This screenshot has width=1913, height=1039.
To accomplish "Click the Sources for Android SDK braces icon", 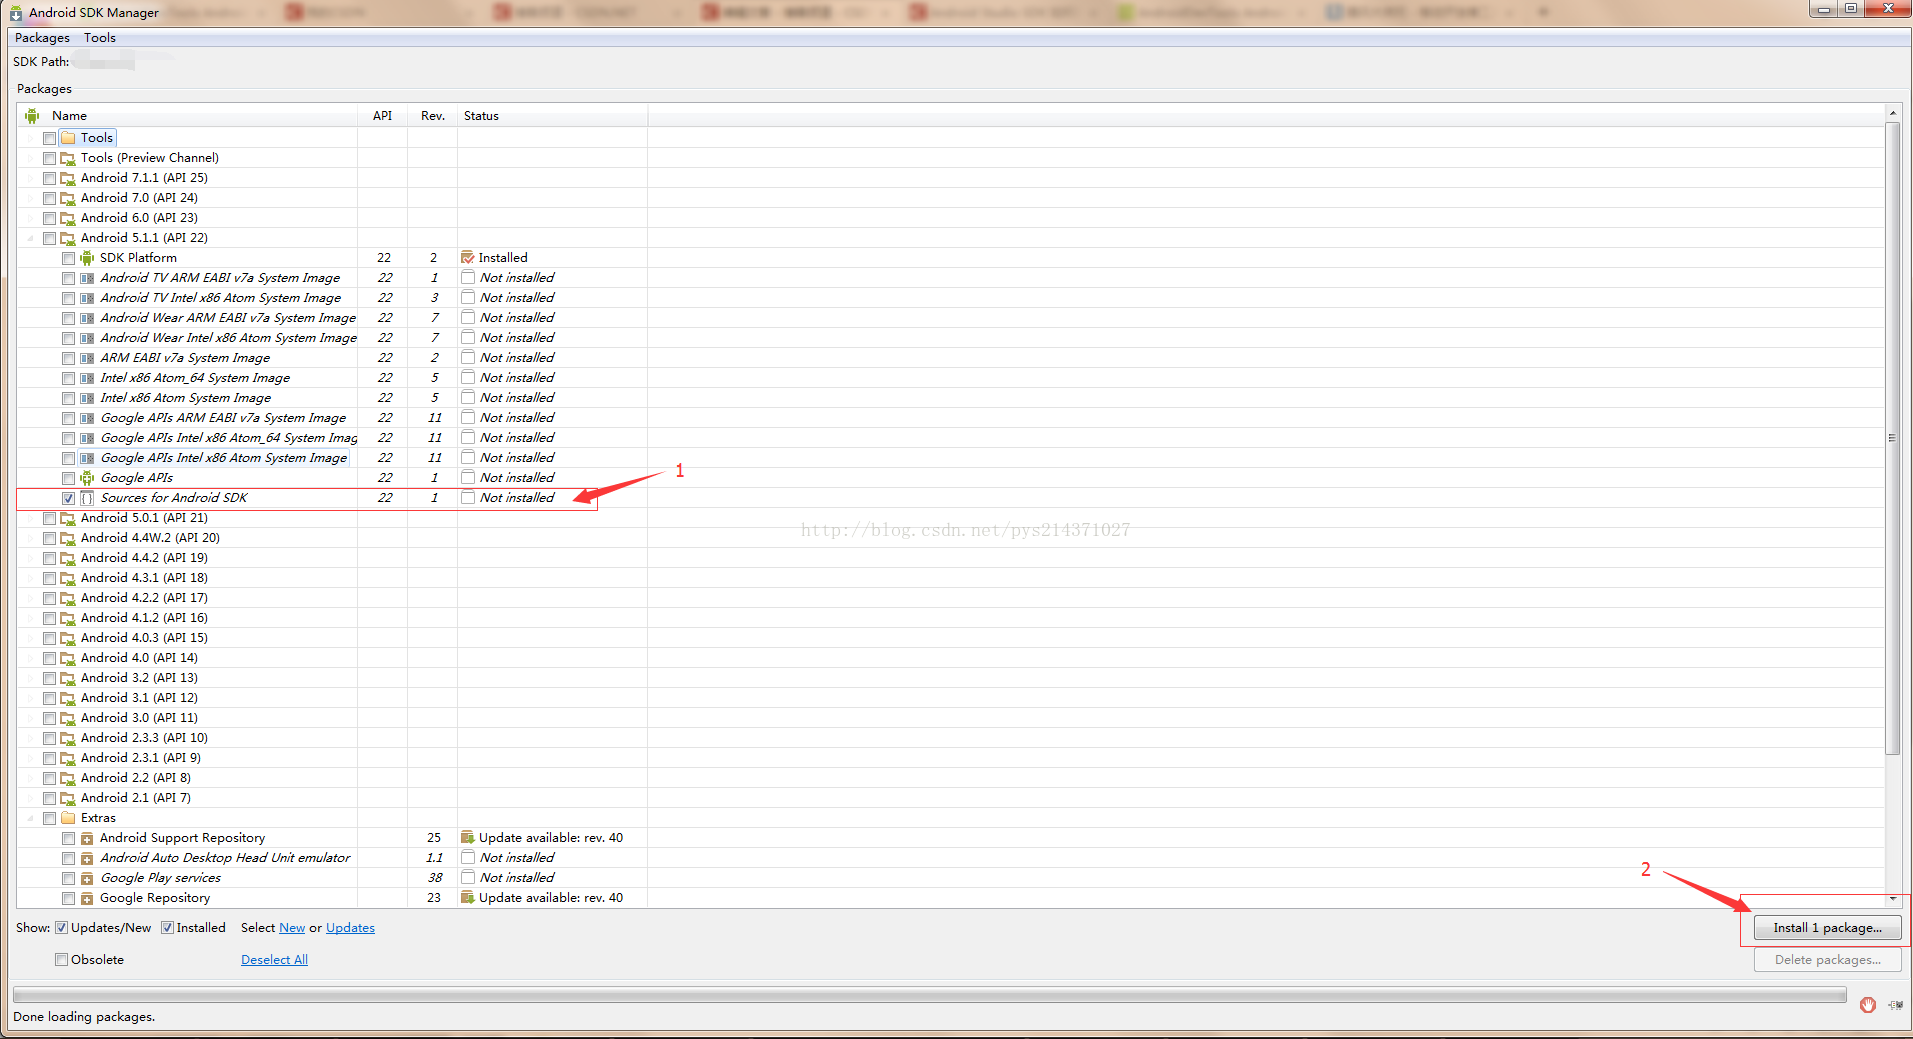I will [x=87, y=498].
